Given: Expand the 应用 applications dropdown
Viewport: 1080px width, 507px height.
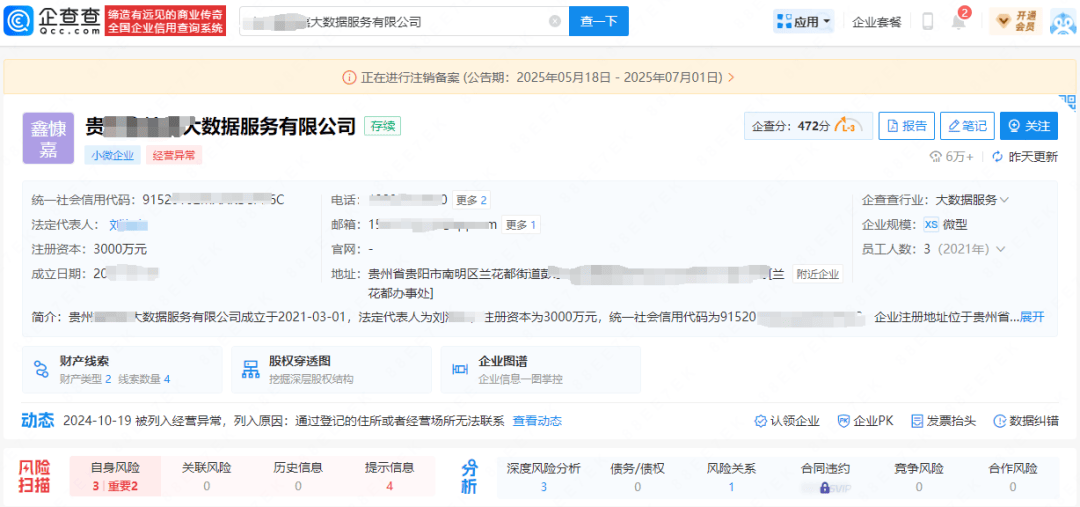Looking at the screenshot, I should pos(803,21).
